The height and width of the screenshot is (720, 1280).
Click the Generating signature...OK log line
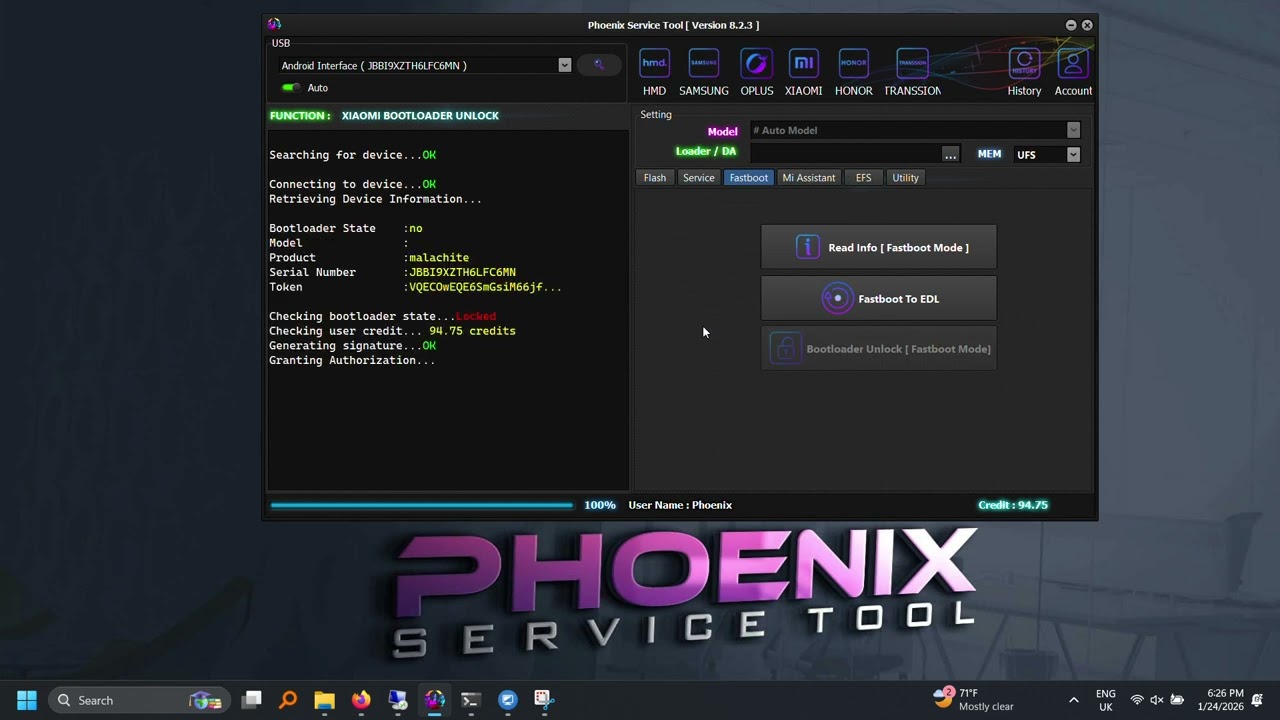(352, 346)
